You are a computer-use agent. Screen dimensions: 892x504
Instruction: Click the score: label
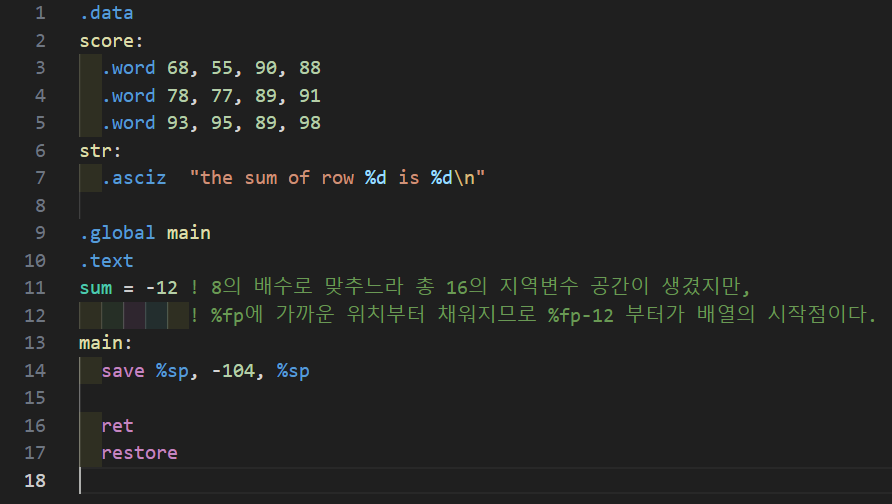coord(112,41)
